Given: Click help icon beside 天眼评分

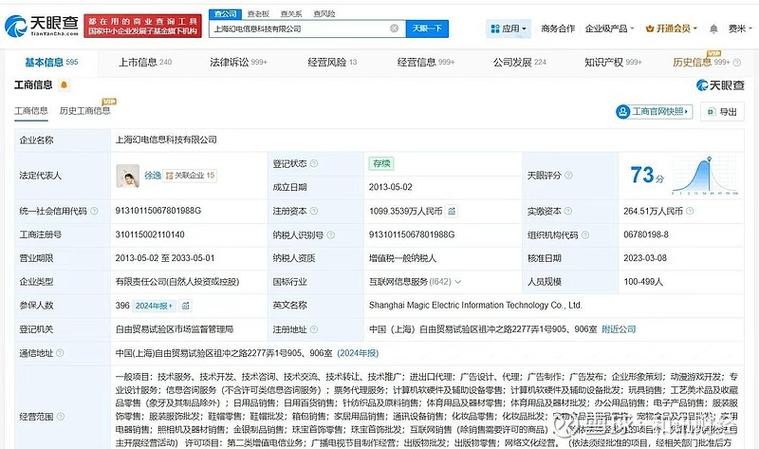Looking at the screenshot, I should [x=568, y=175].
